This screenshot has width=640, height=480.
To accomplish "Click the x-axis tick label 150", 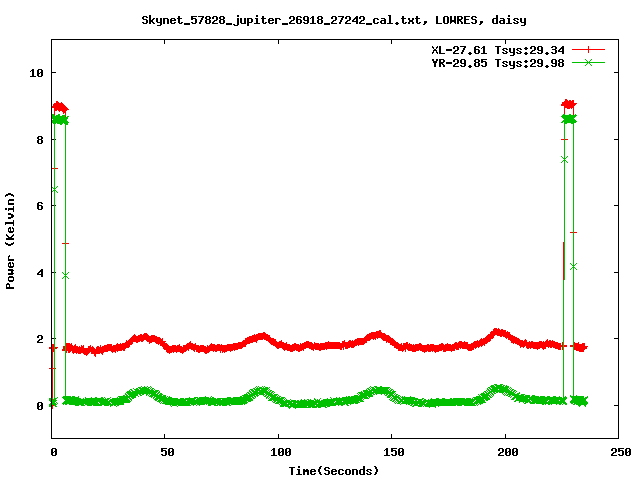I will pos(393,452).
